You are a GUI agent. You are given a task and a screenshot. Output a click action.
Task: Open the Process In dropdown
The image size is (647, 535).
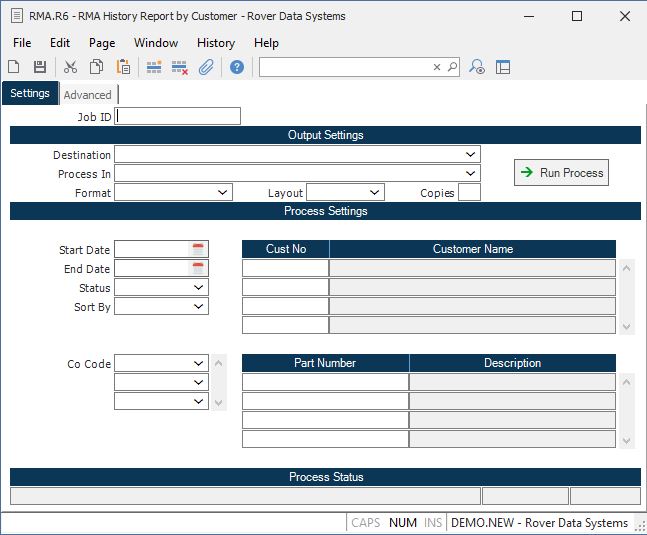tap(470, 174)
